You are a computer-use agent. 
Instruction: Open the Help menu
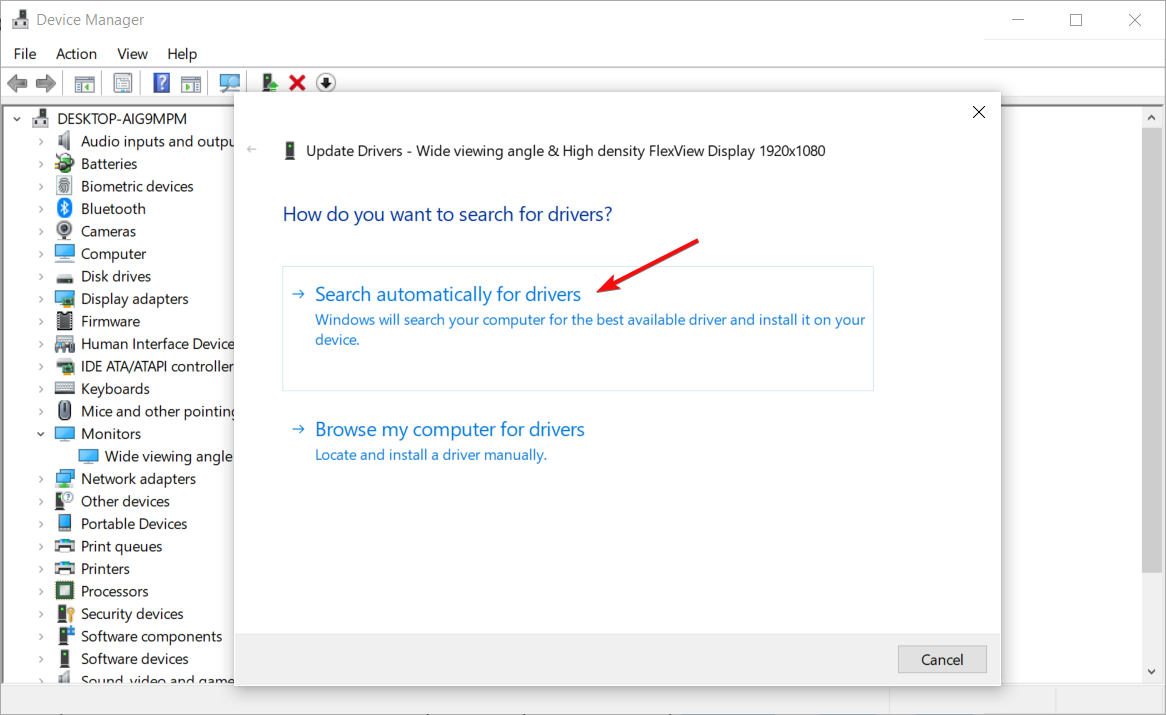click(181, 54)
